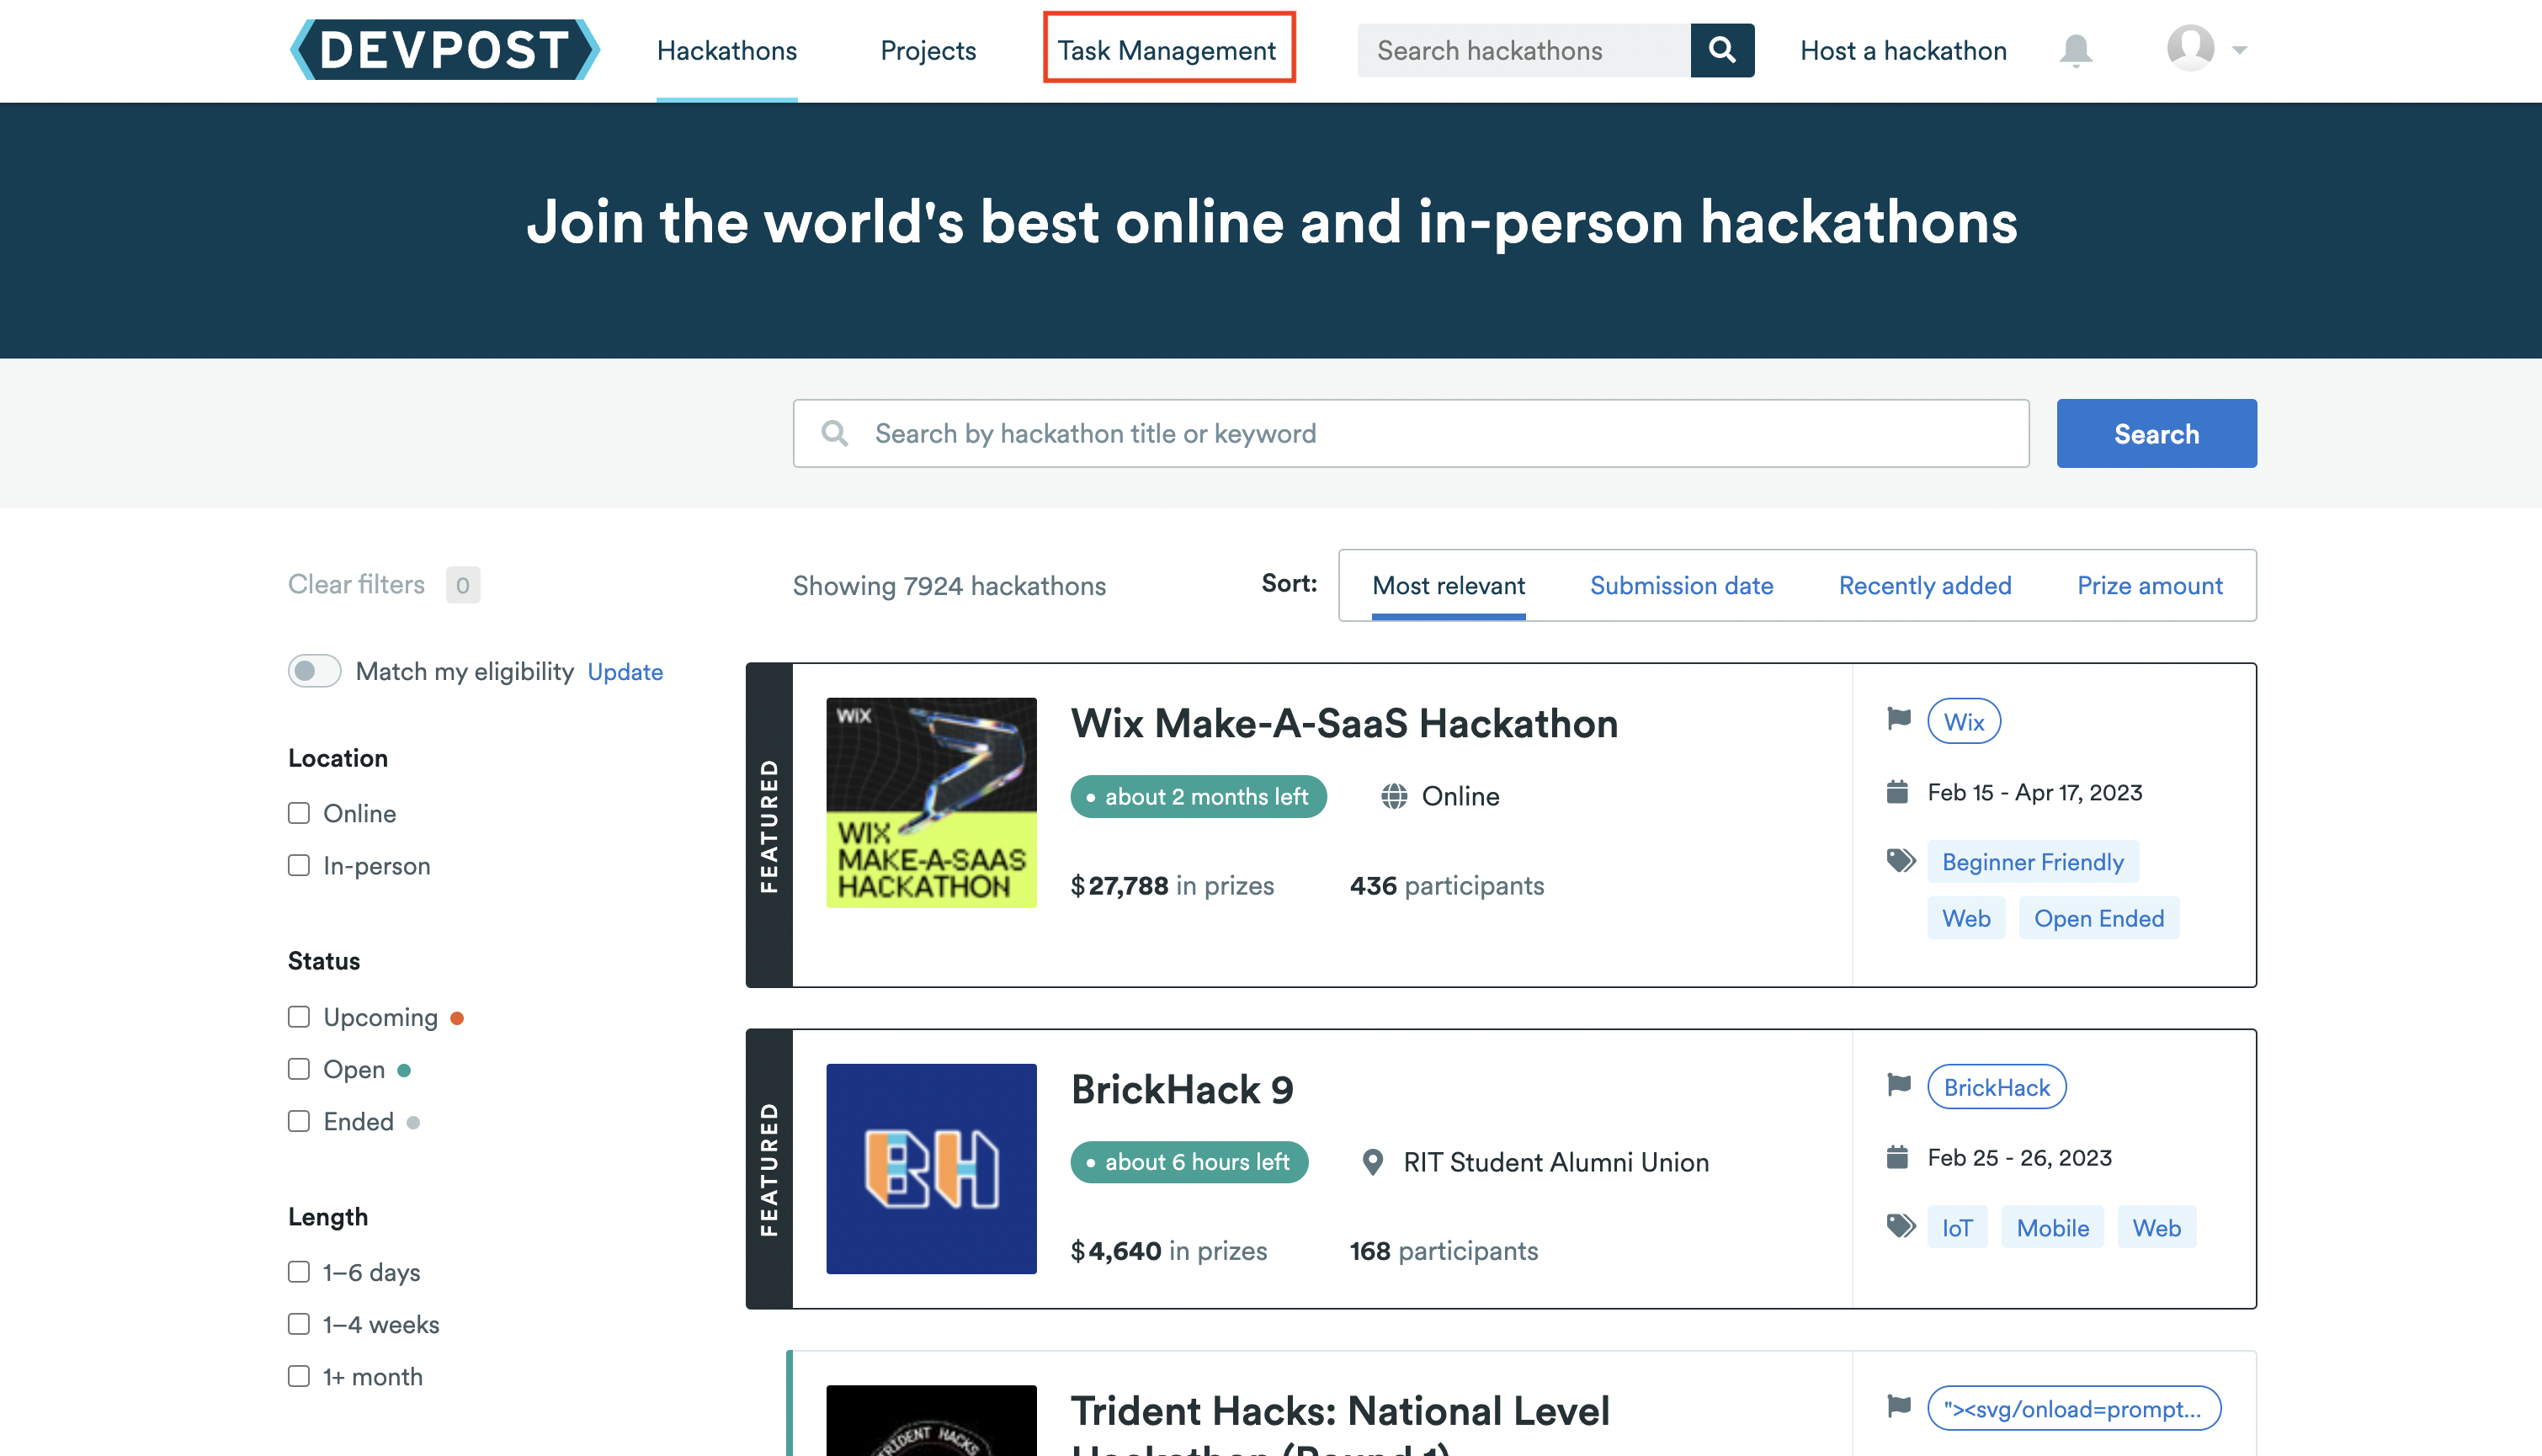The image size is (2542, 1456).
Task: Click the calendar icon next to Feb 15 - Apr 17
Action: point(1897,792)
